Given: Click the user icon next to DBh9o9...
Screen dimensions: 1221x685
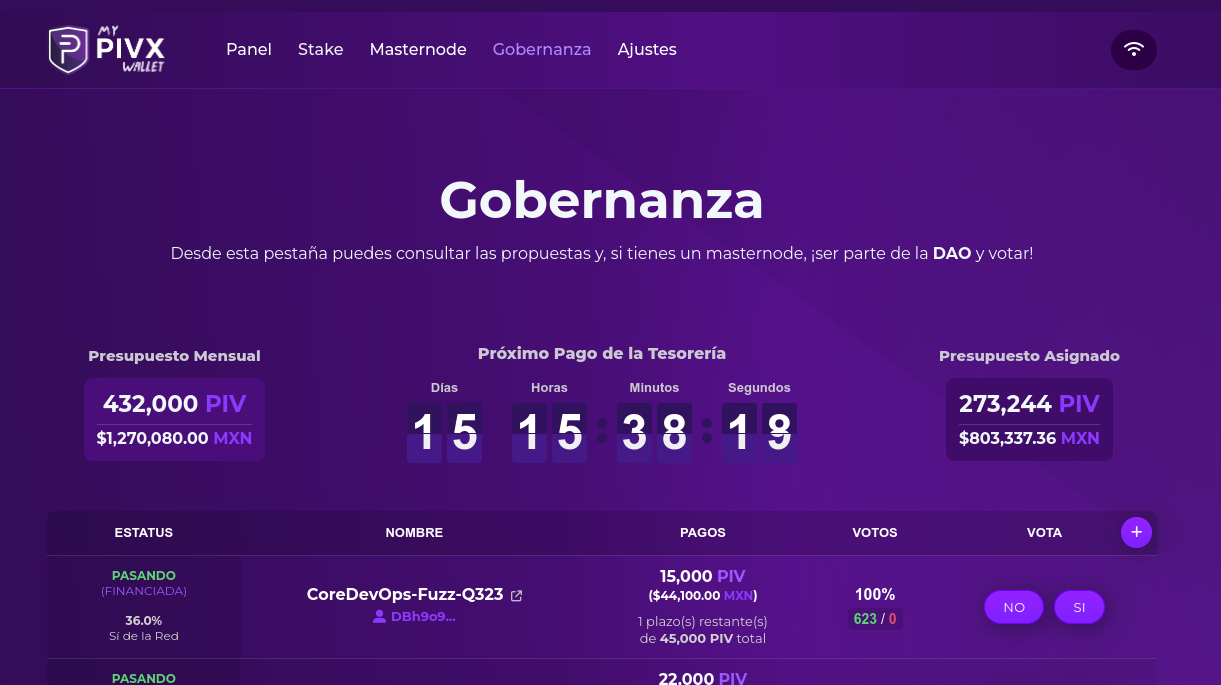Looking at the screenshot, I should point(379,617).
